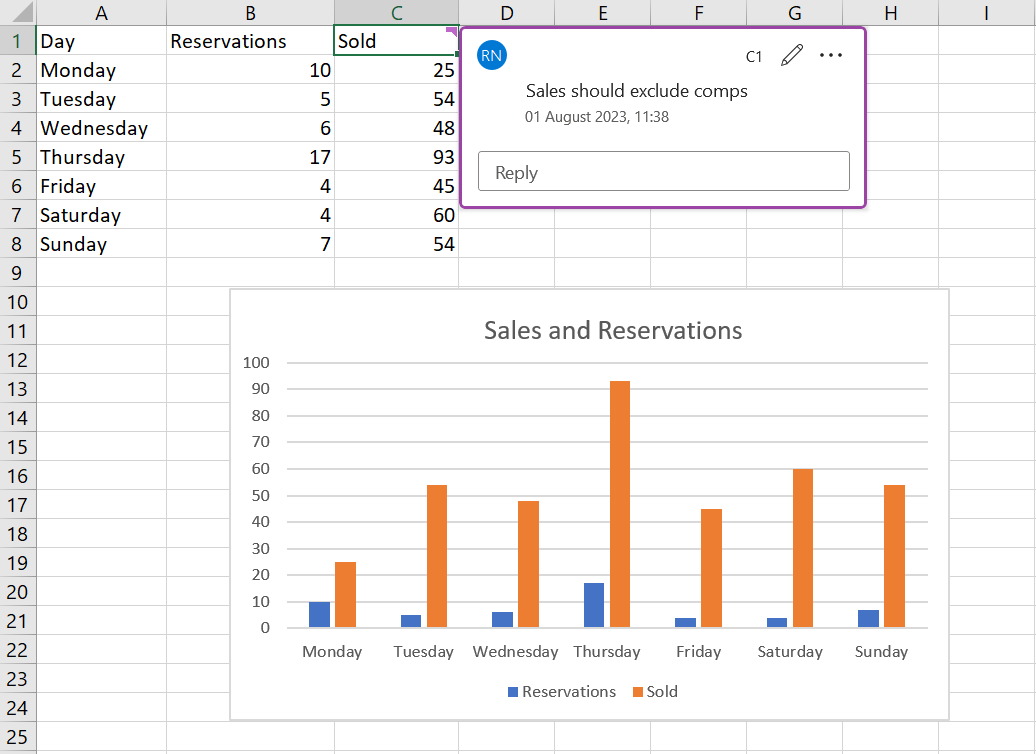Select row 1 header

[x=17, y=41]
